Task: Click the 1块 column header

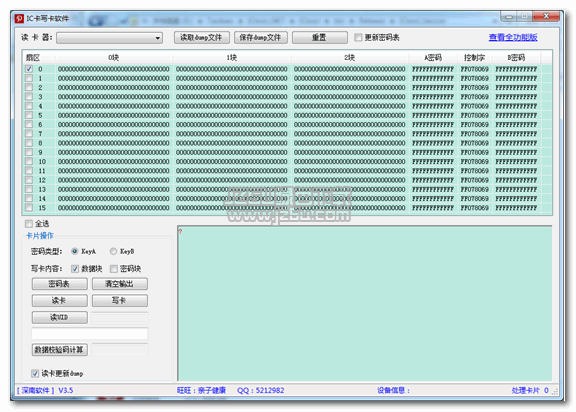Action: pos(231,58)
